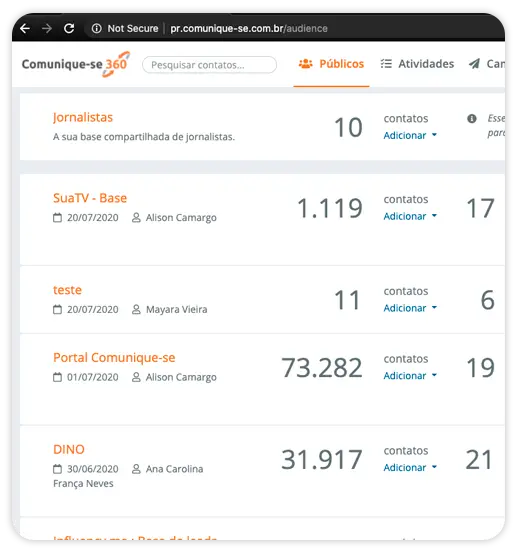Click the number 17 in SuaTV row

(480, 208)
